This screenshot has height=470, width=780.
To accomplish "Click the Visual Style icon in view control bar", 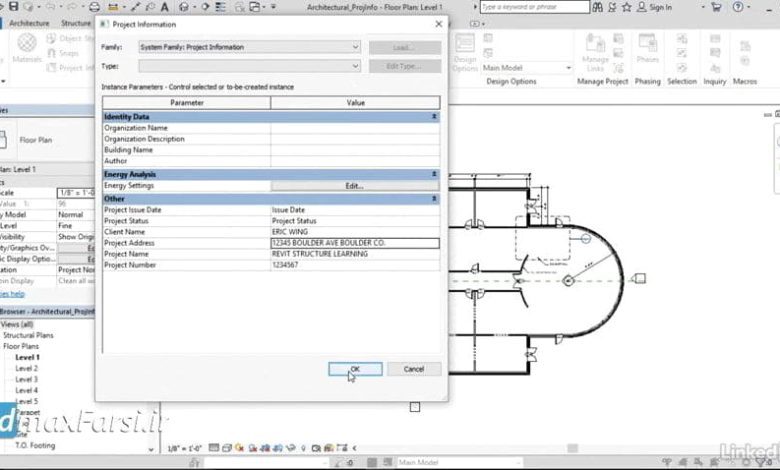I will coord(227,448).
